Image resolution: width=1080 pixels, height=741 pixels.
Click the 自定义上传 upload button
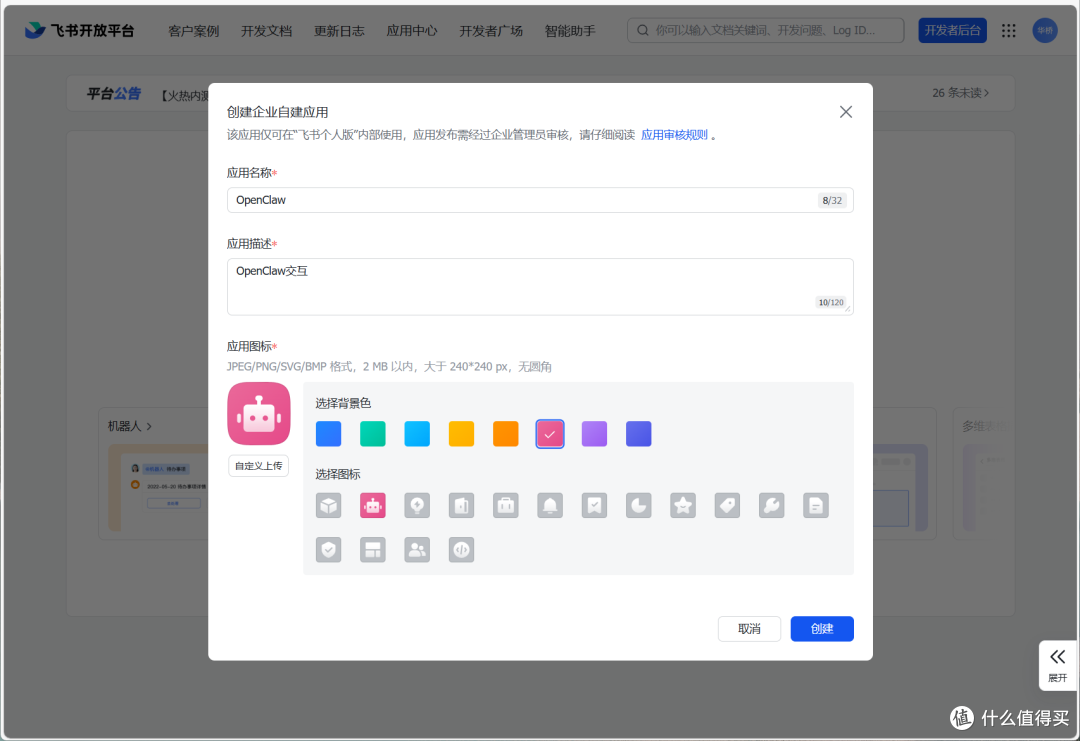tap(258, 466)
